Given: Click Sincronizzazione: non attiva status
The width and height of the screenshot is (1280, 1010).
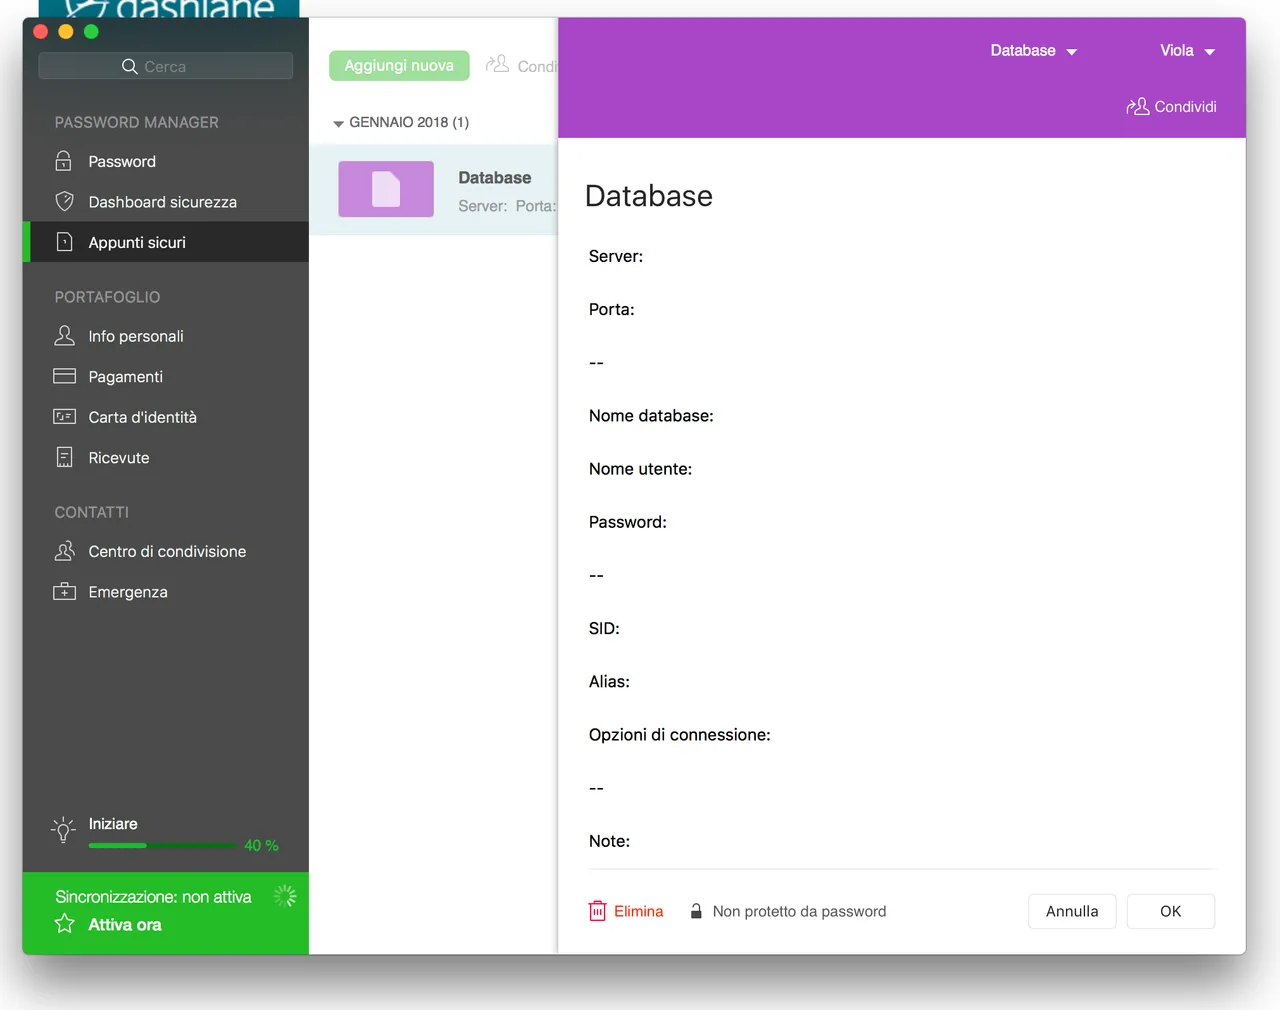Looking at the screenshot, I should (153, 897).
